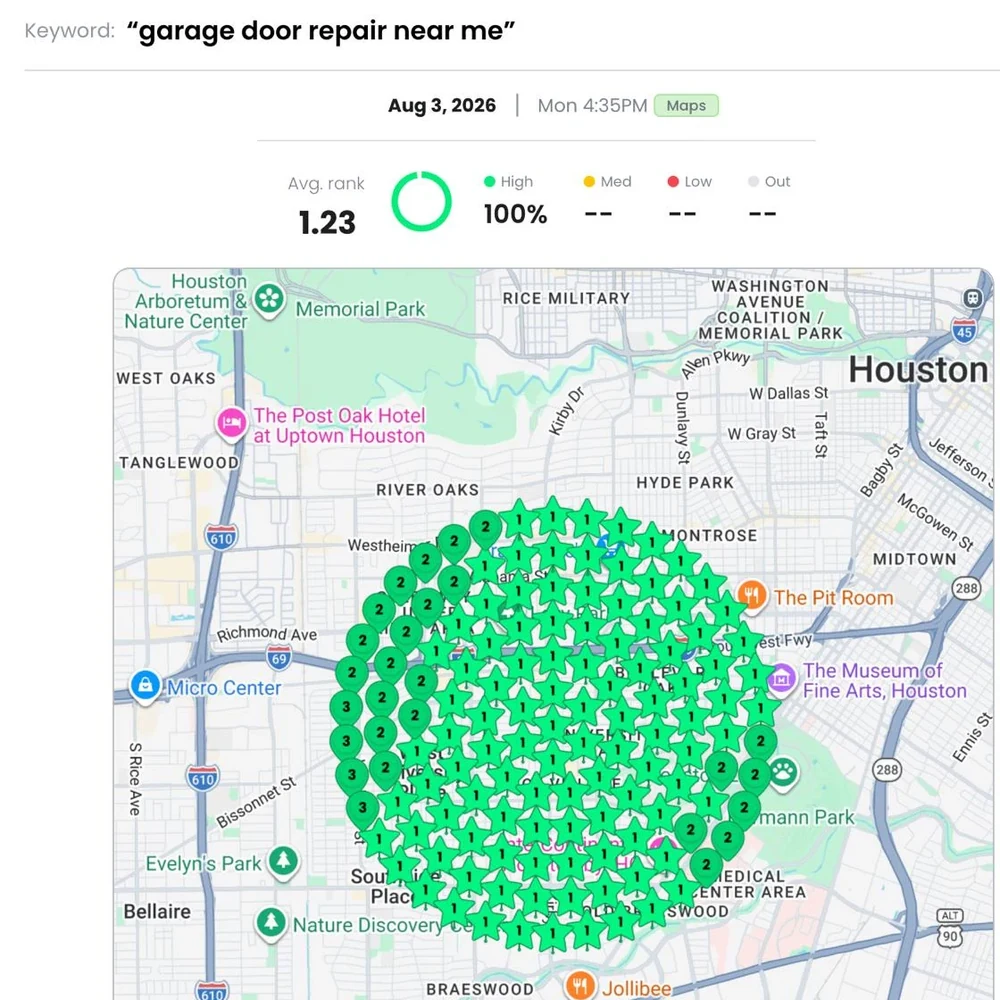Screen dimensions: 1000x1000
Task: Click the green rank donut chart
Action: click(422, 202)
